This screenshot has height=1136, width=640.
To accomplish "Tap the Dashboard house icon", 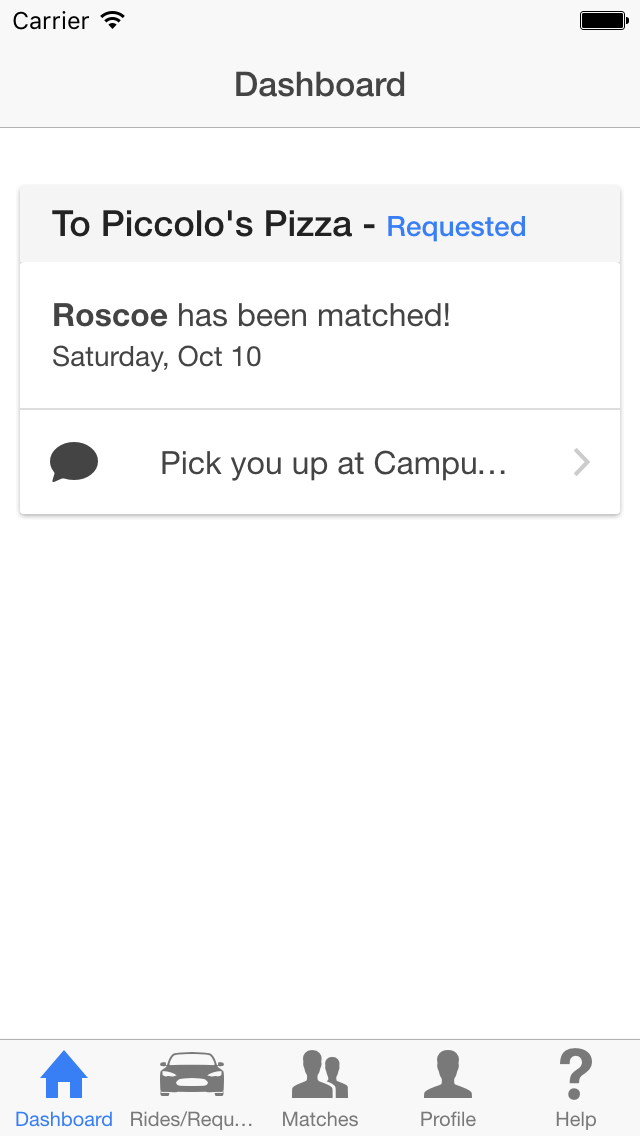I will (64, 1074).
